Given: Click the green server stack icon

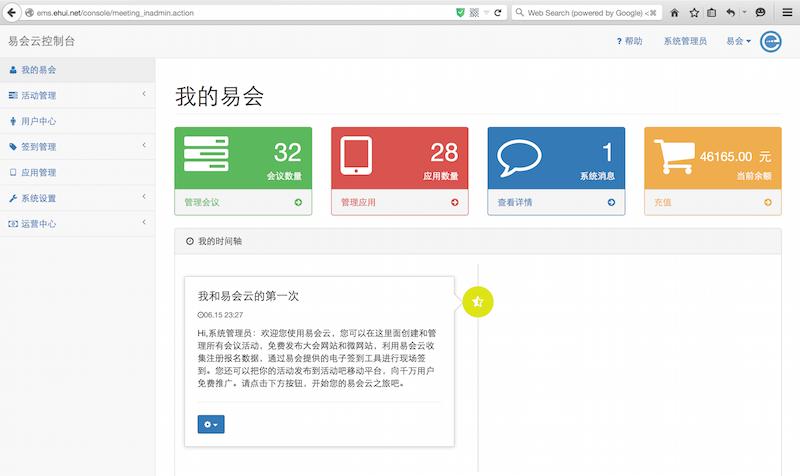Looking at the screenshot, I should (x=207, y=157).
